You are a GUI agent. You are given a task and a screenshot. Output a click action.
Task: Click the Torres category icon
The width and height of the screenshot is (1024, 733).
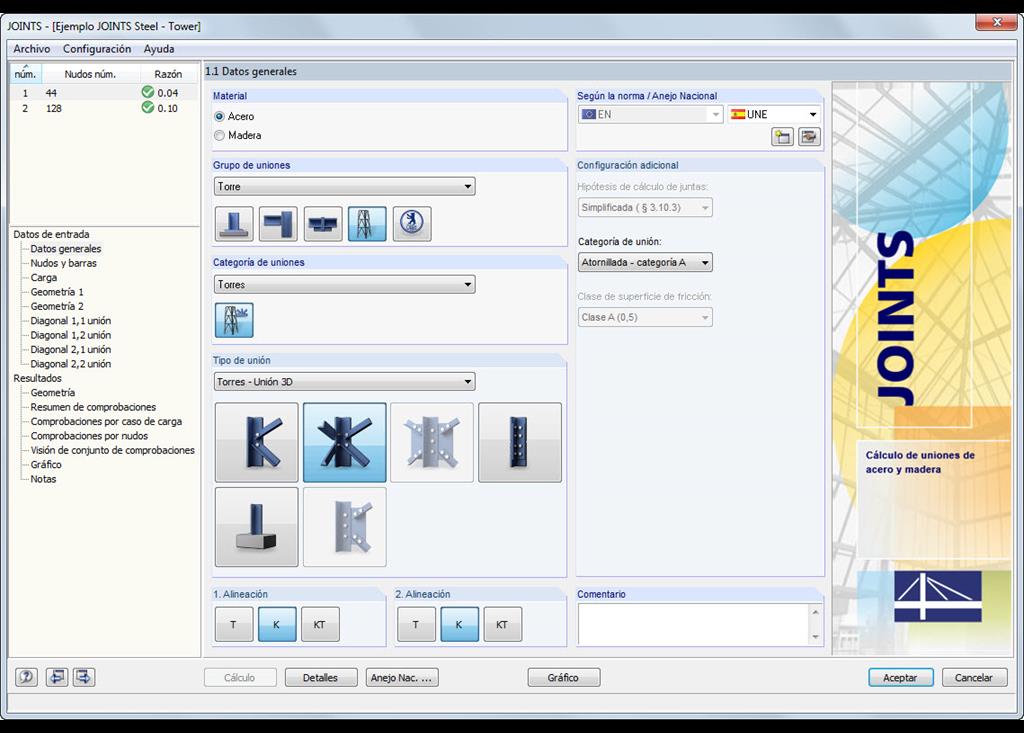(x=234, y=320)
